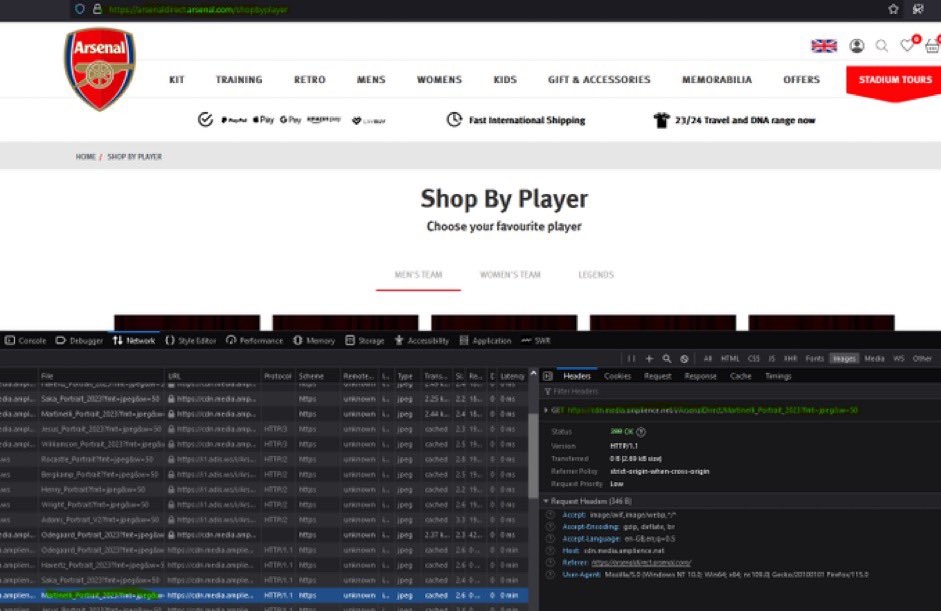Open the Referer URL link
Screen dimensions: 941x611
point(641,562)
